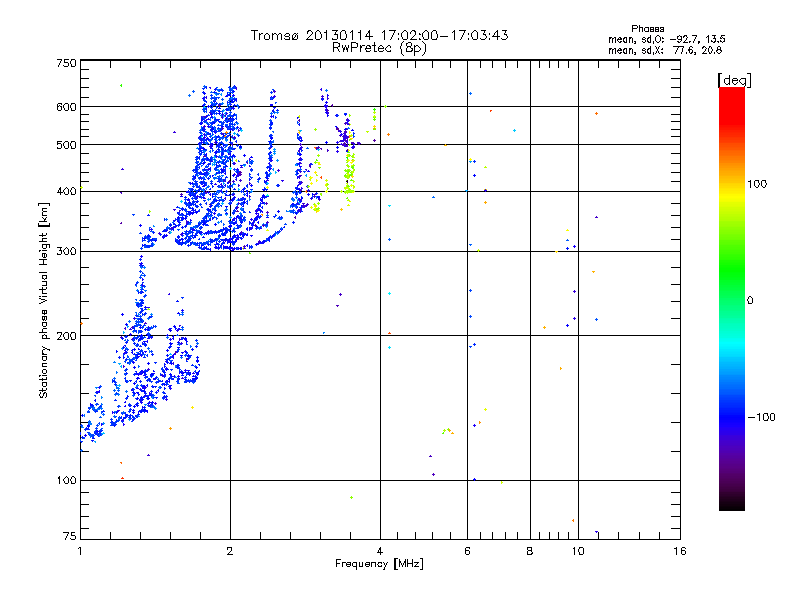Image resolution: width=800 pixels, height=600 pixels.
Task: Click the plot title 'Tromsø 20130114 17:02:00-17:03:43'
Action: click(379, 35)
